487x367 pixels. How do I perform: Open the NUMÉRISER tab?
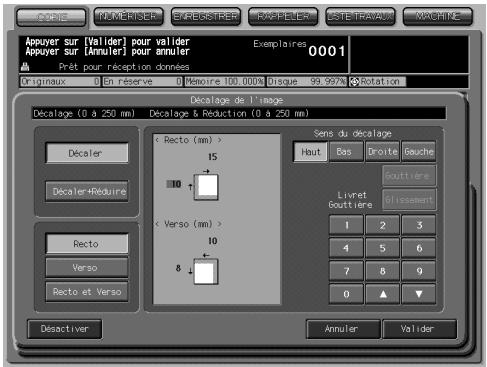[128, 16]
